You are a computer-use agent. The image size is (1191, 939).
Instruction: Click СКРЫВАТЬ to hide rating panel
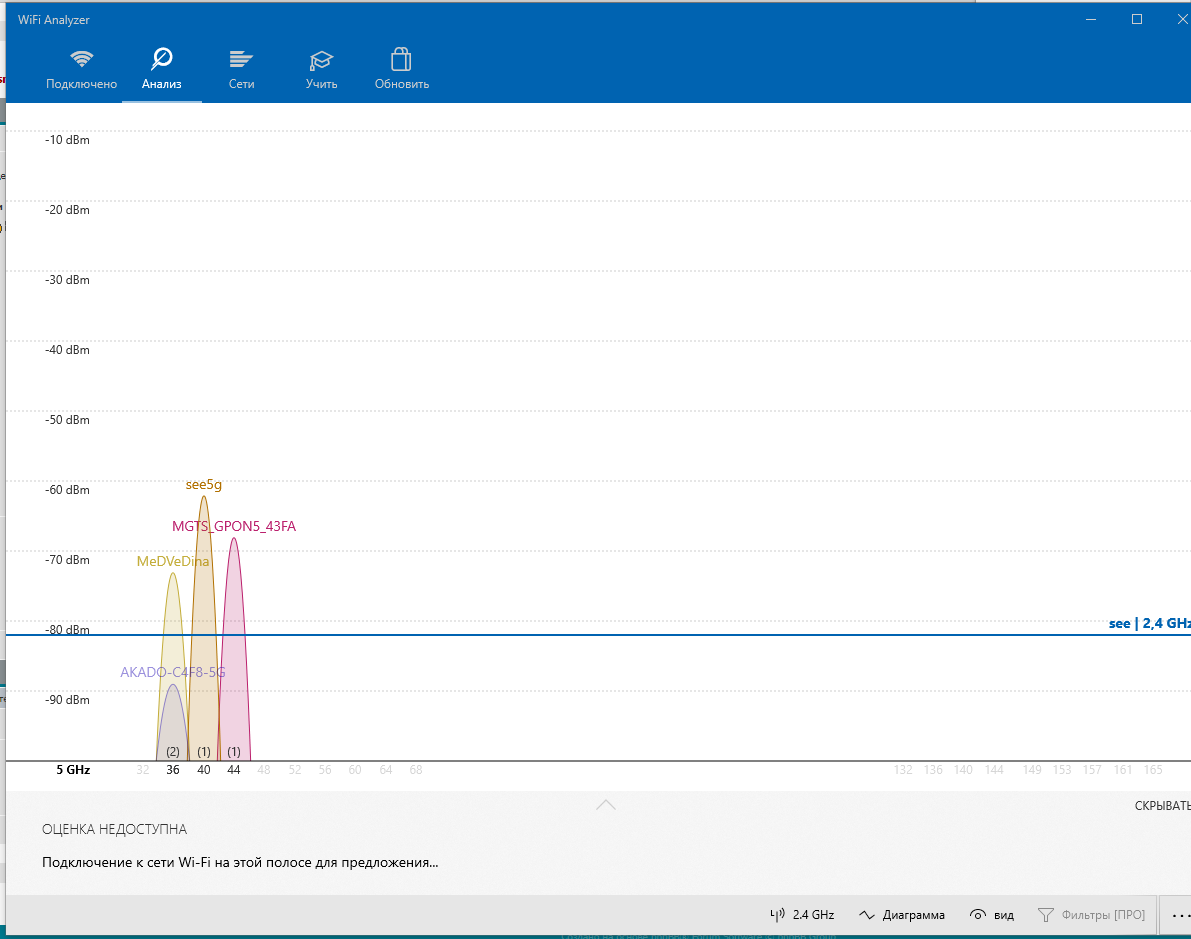[x=1162, y=806]
